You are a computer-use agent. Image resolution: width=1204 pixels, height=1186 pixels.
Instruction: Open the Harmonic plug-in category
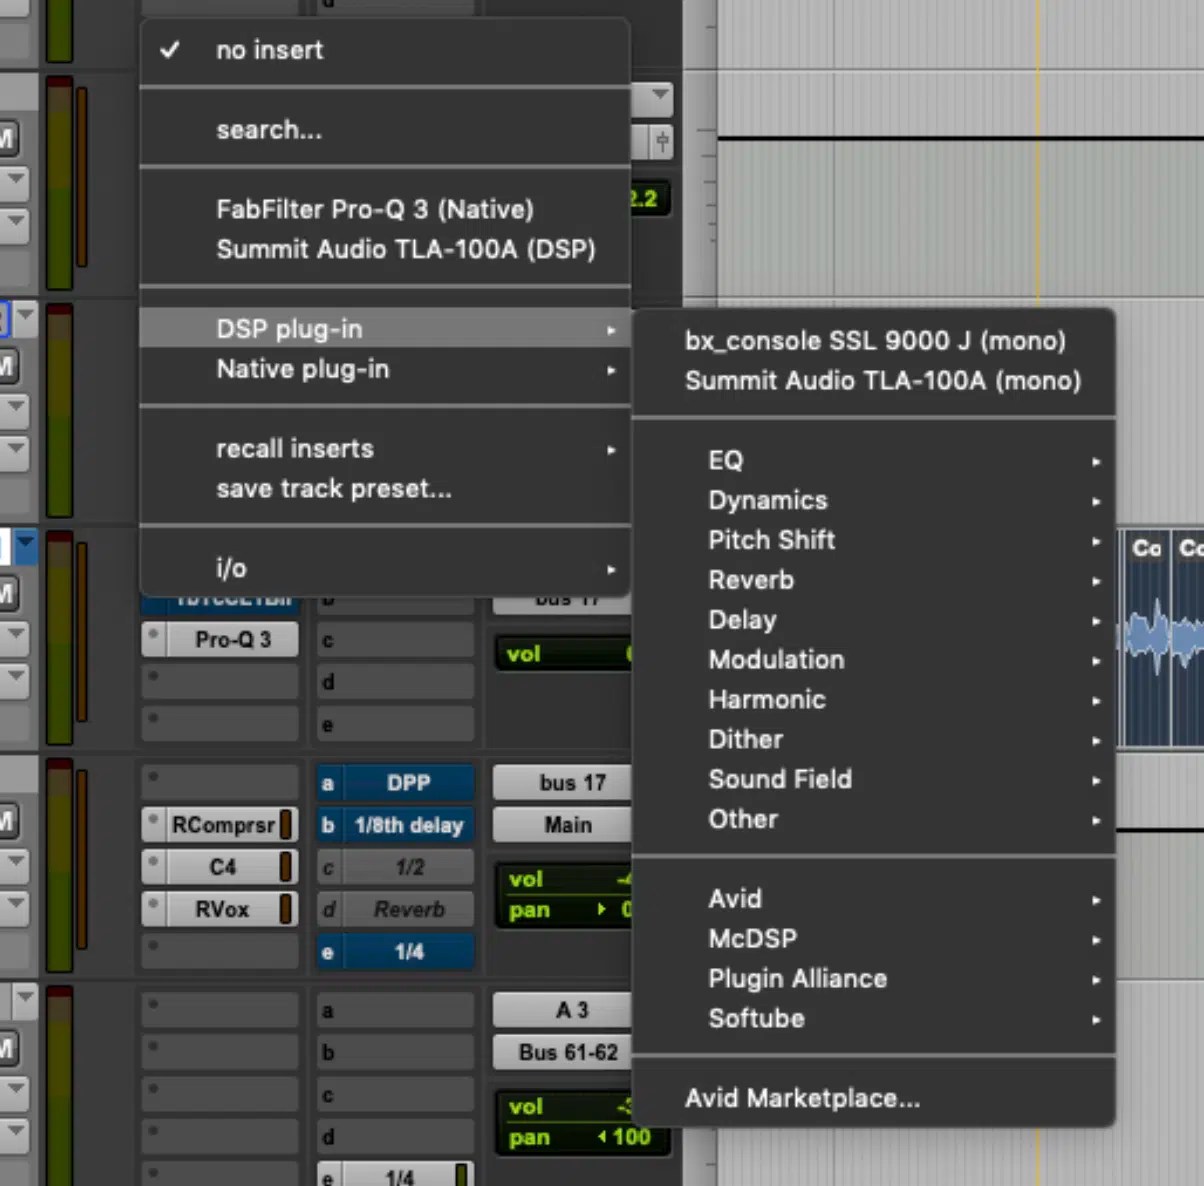coord(875,700)
